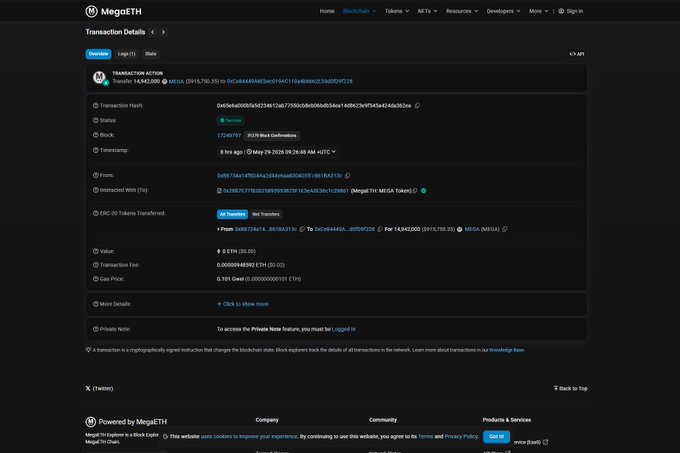Viewport: 680px width, 453px height.
Task: Switch to the Logs (1) tab
Action: tap(126, 54)
